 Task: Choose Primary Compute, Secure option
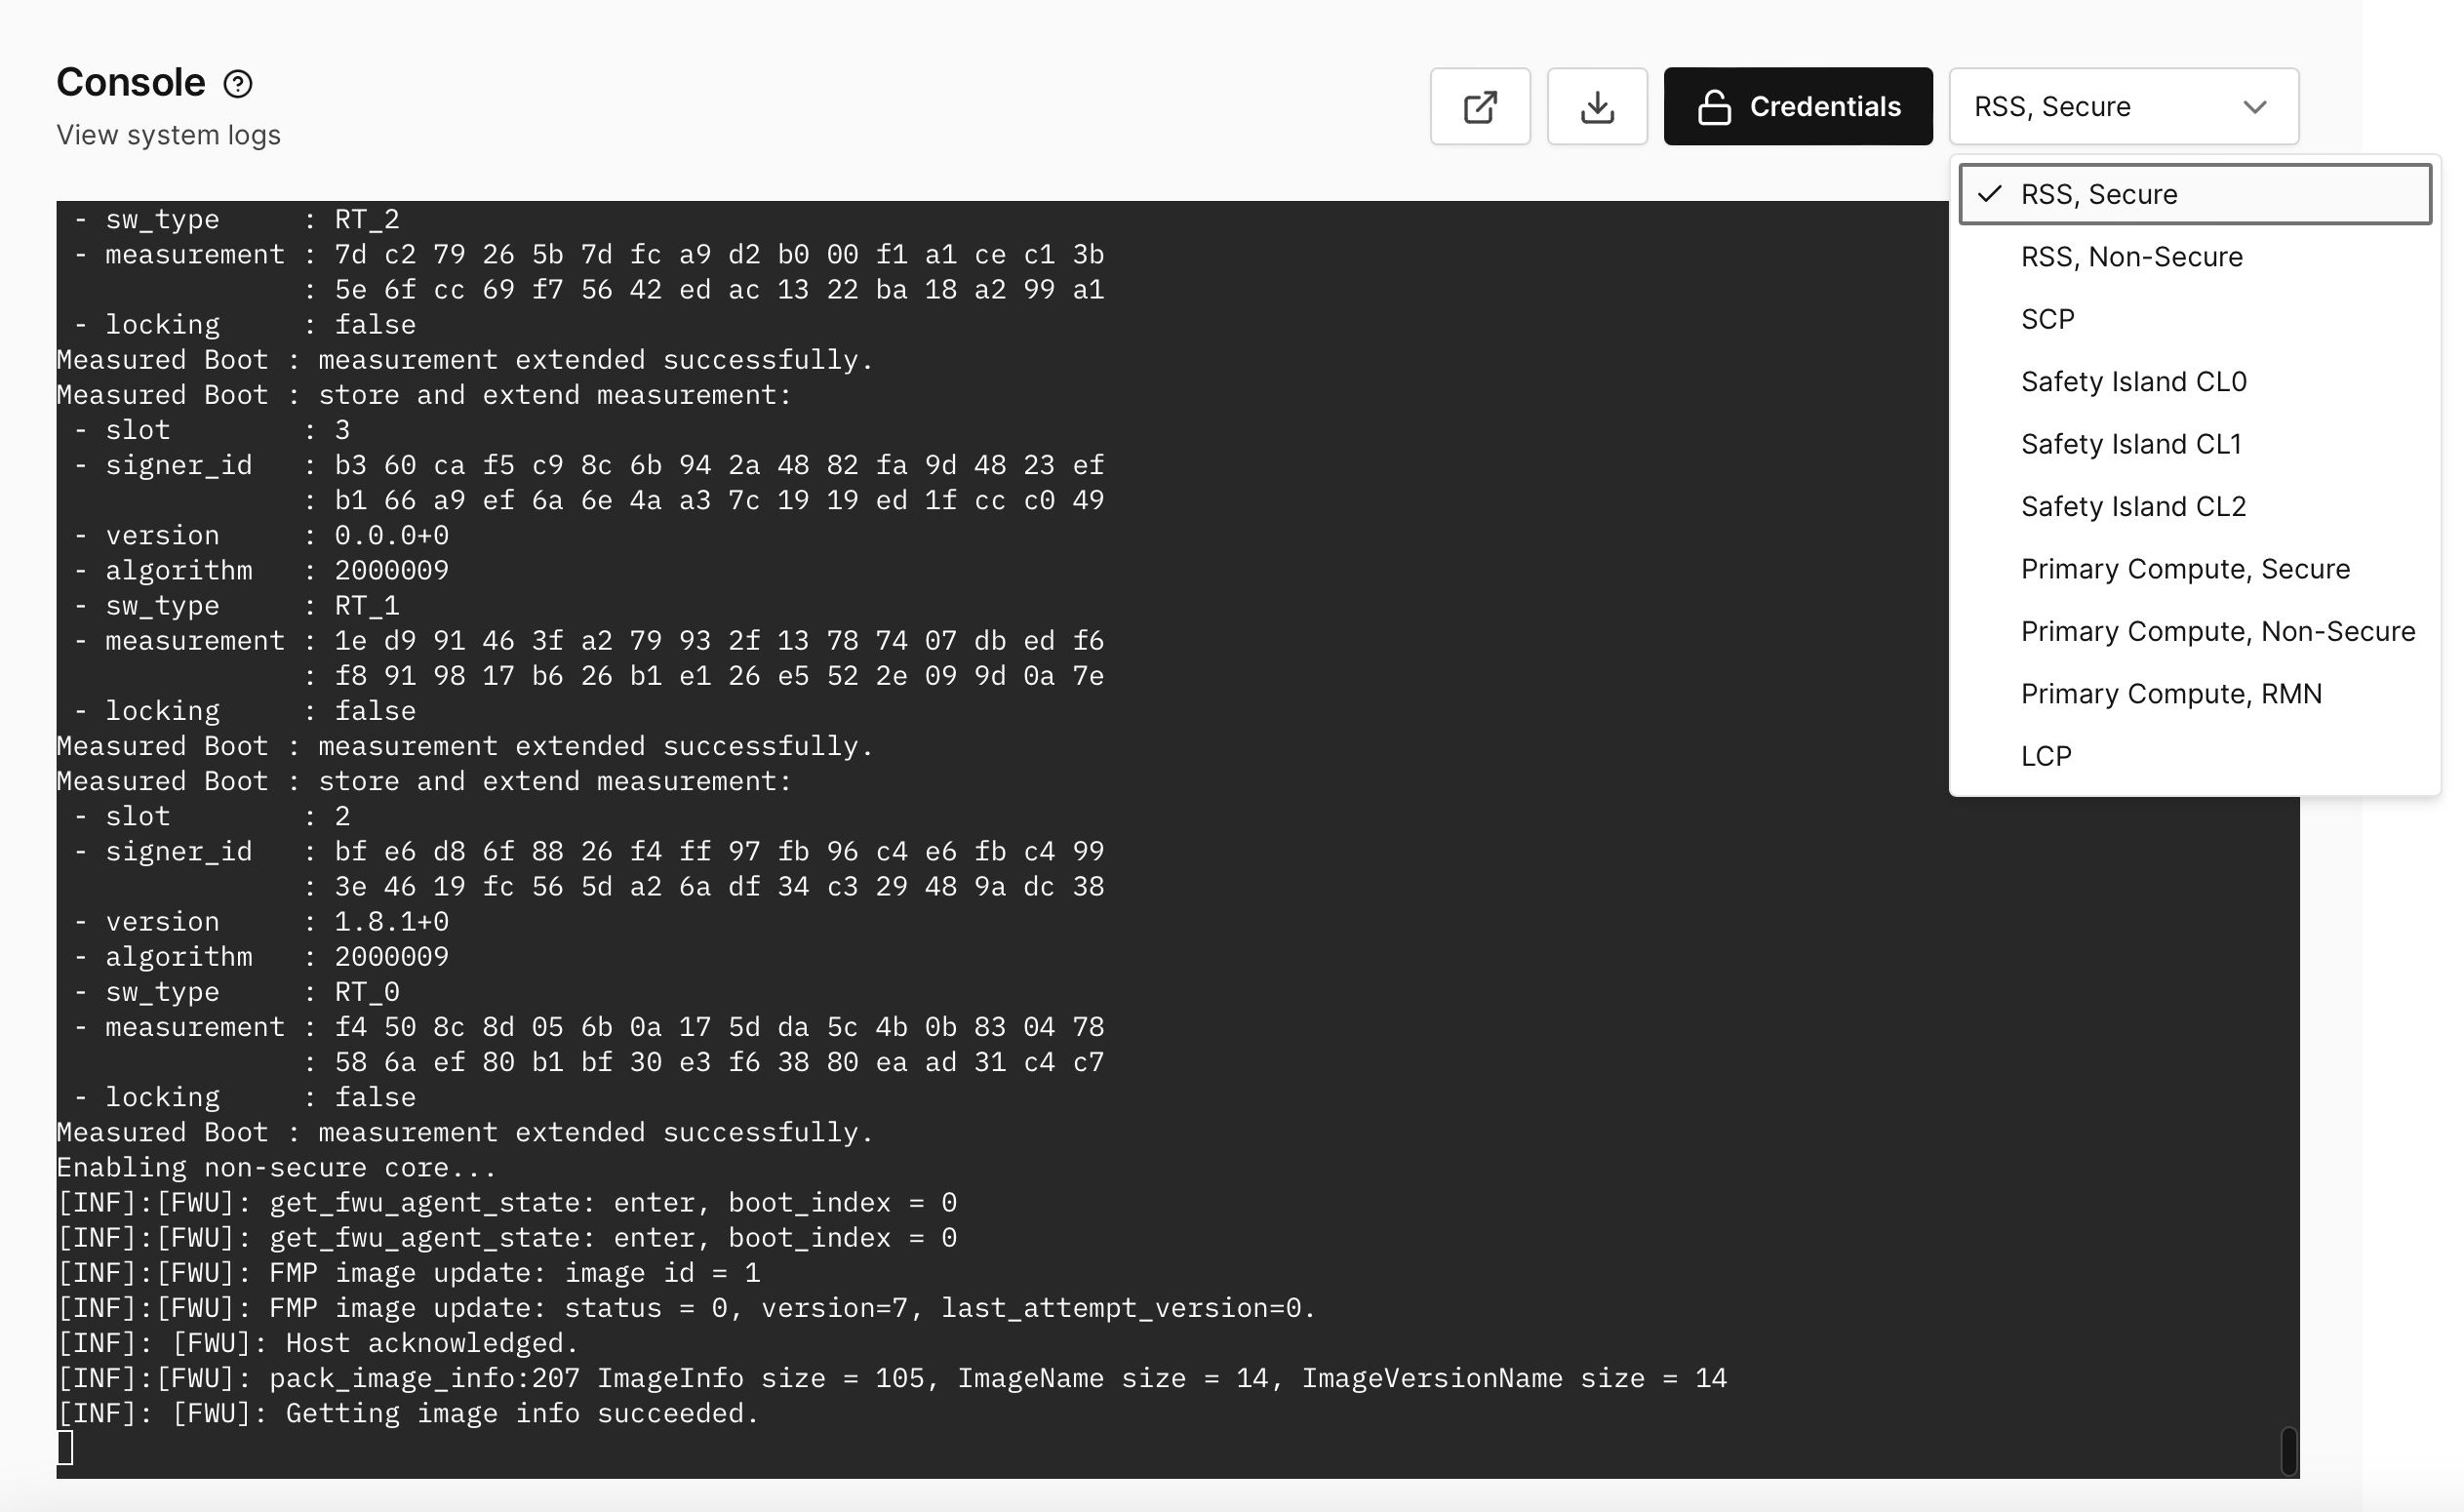click(x=2188, y=569)
